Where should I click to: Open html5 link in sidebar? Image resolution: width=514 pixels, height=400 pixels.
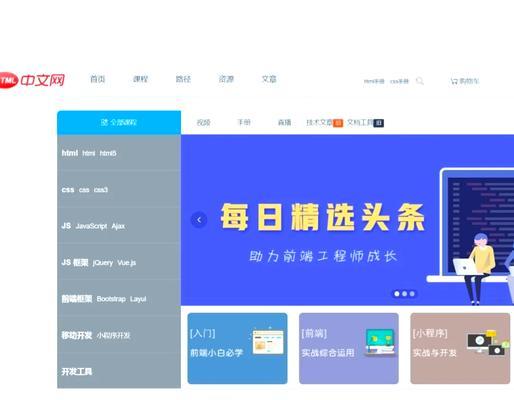[x=108, y=153]
